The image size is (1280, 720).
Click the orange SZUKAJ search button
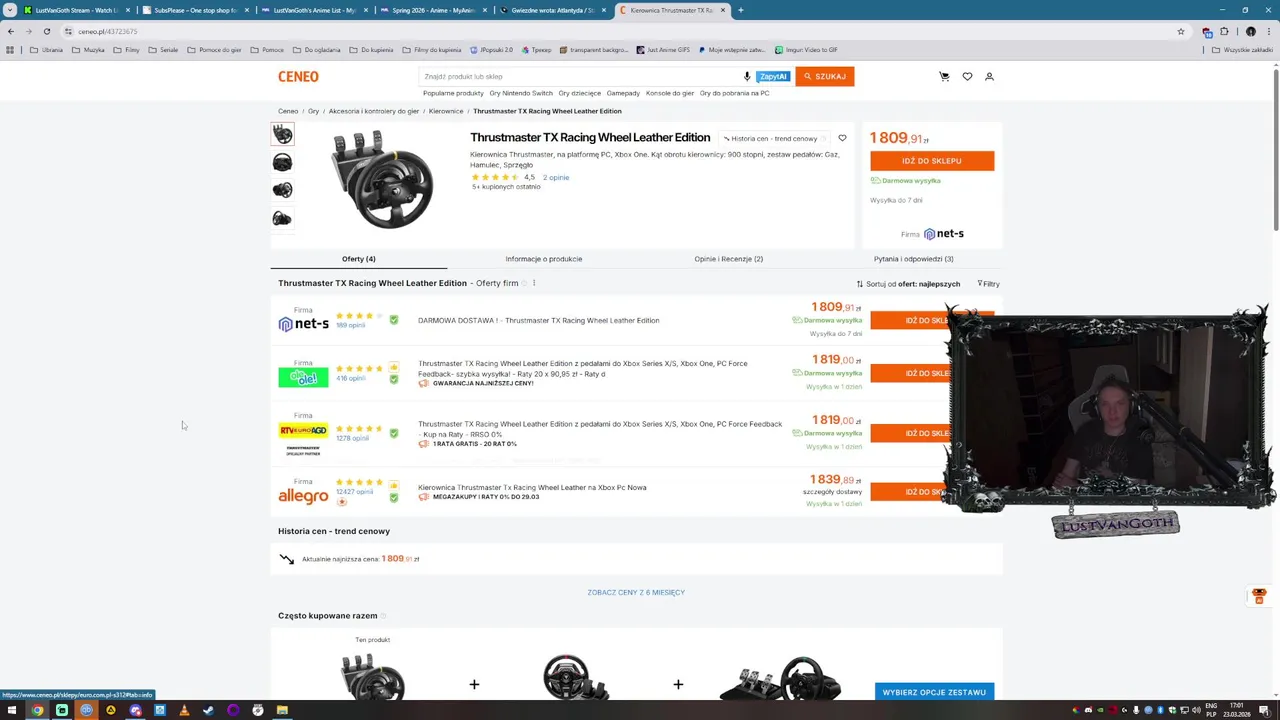click(x=825, y=76)
